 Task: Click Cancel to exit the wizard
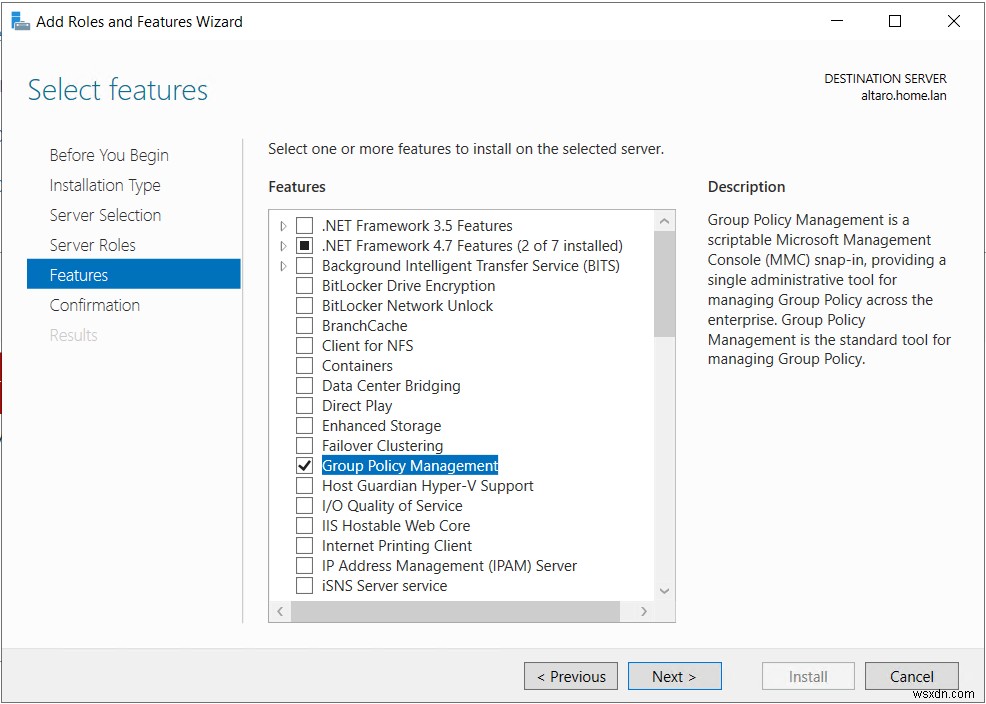(911, 676)
